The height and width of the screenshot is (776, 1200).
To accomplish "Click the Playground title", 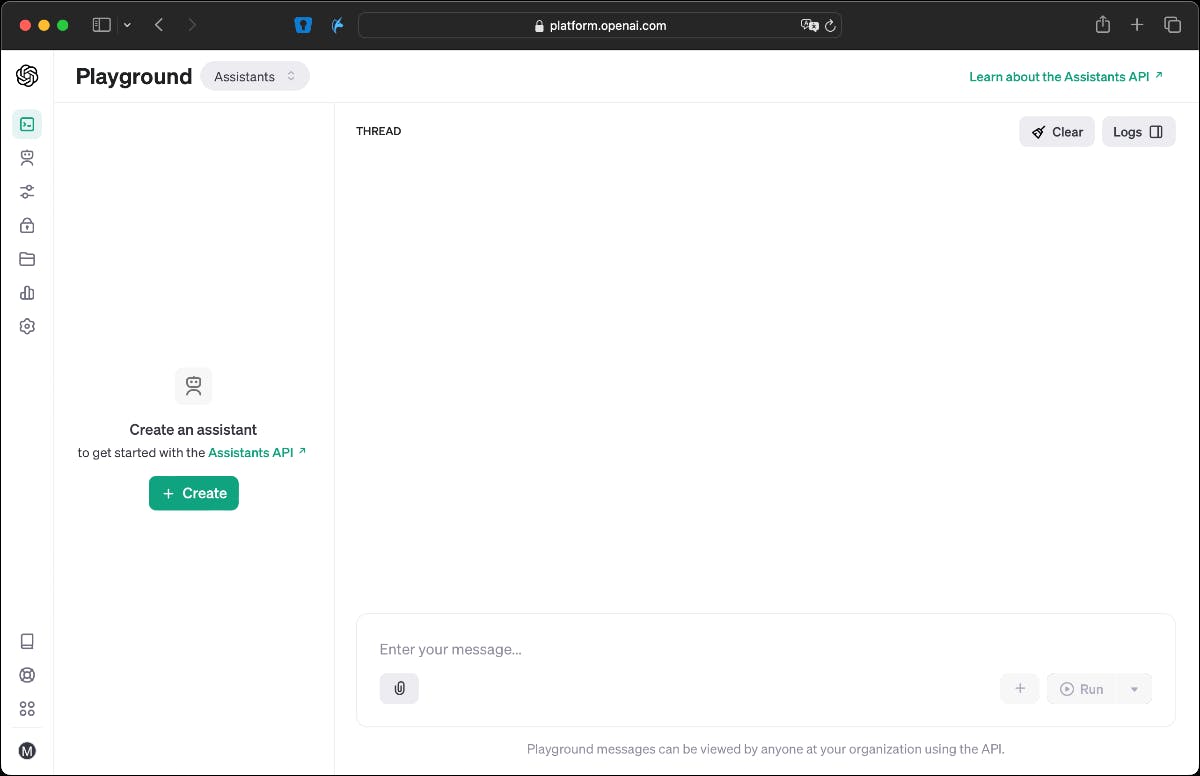I will [x=134, y=76].
